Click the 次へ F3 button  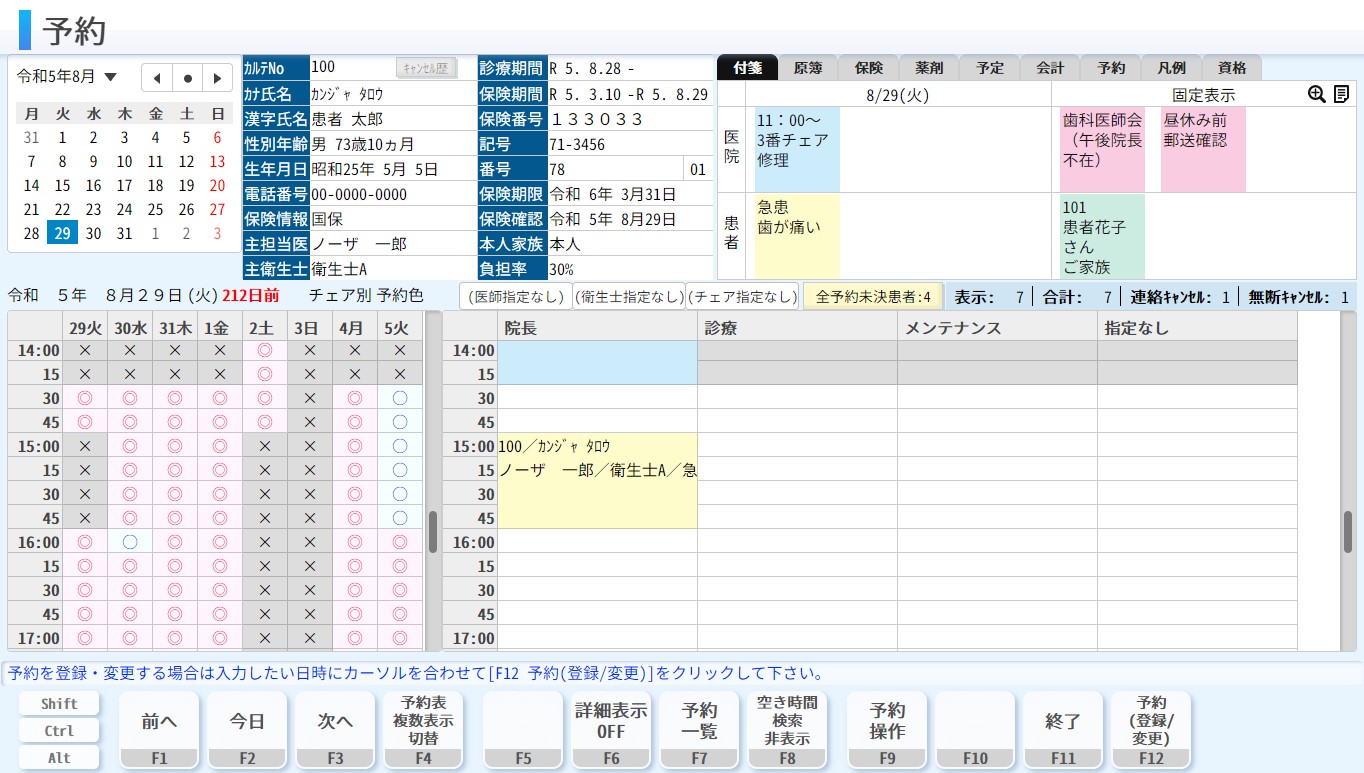(x=336, y=730)
